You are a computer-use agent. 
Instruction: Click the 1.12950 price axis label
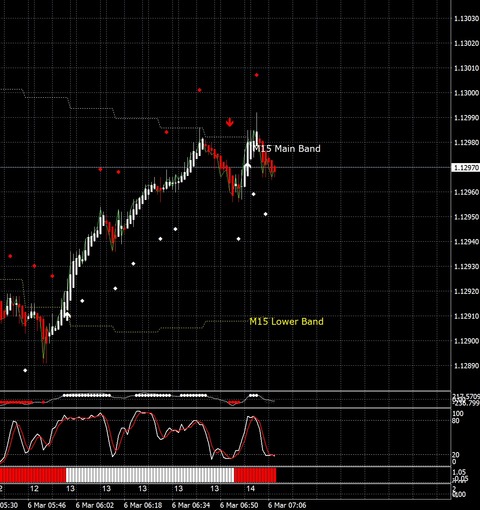coord(467,217)
